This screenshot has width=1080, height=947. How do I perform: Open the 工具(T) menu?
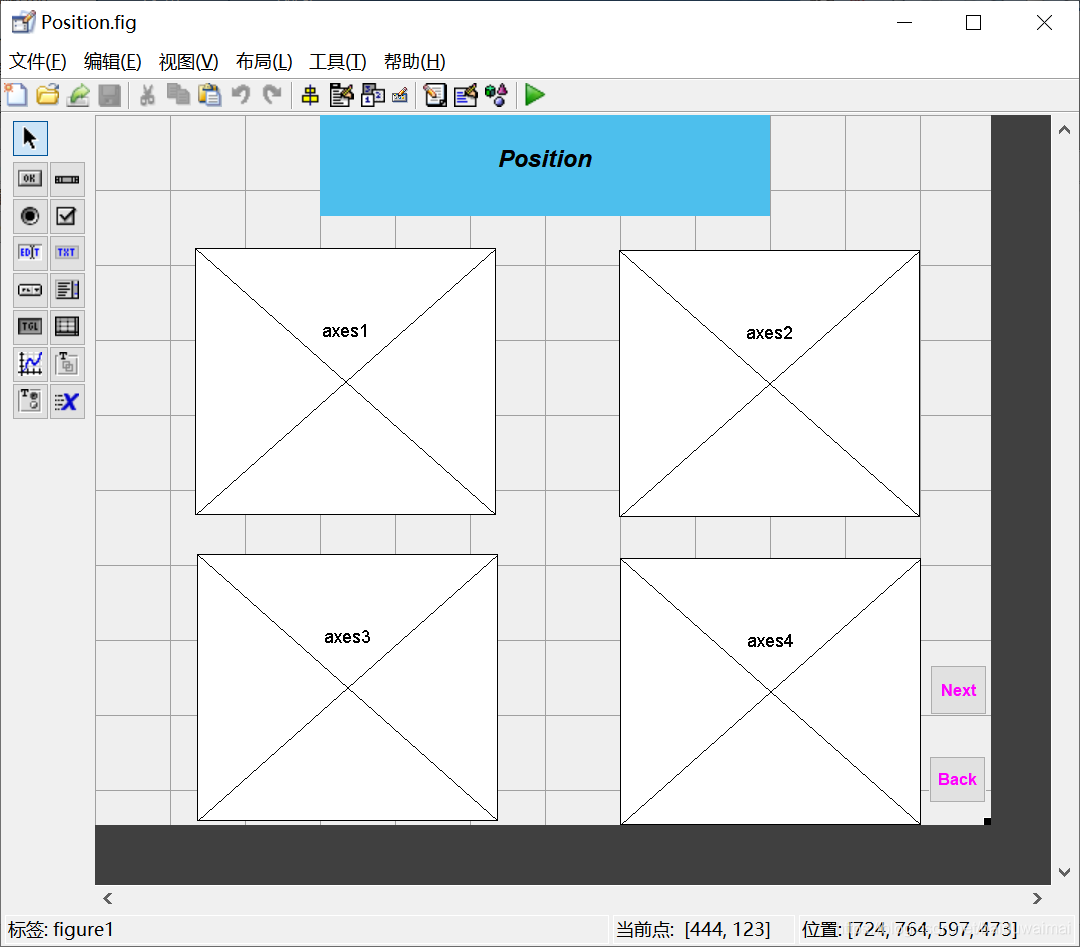click(338, 62)
